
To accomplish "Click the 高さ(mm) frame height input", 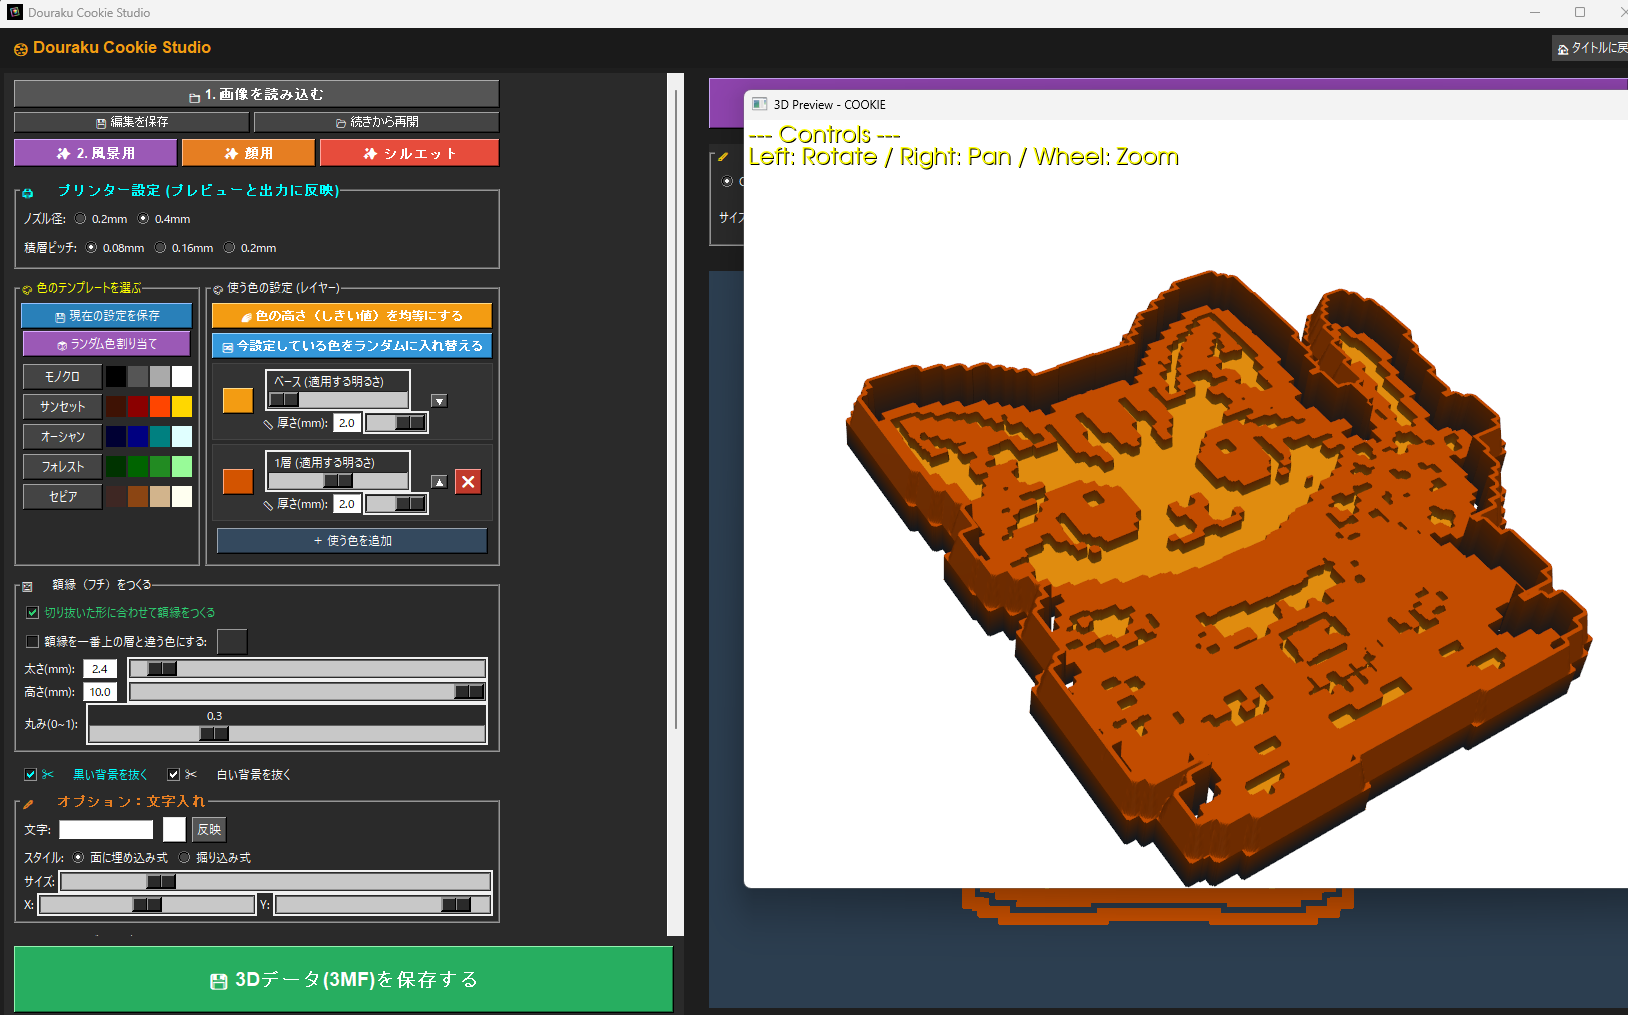I will point(100,692).
